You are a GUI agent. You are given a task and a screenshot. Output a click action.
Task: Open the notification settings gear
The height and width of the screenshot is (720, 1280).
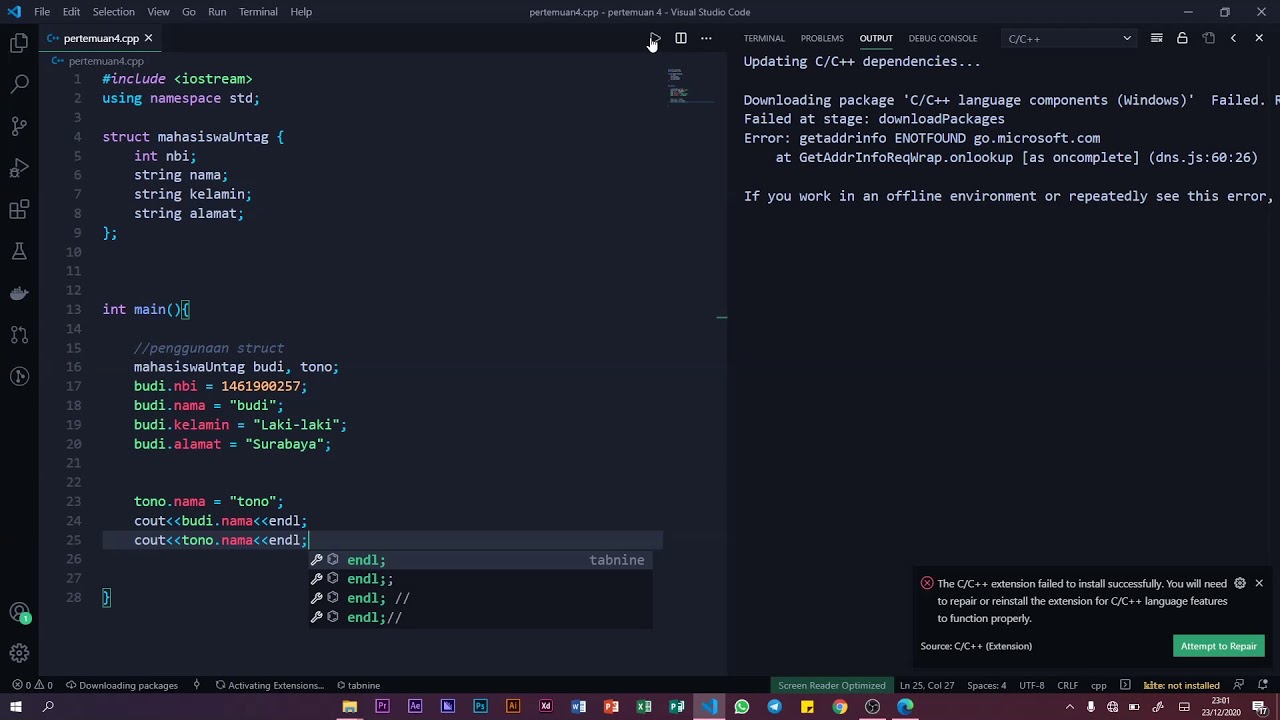pos(1240,583)
